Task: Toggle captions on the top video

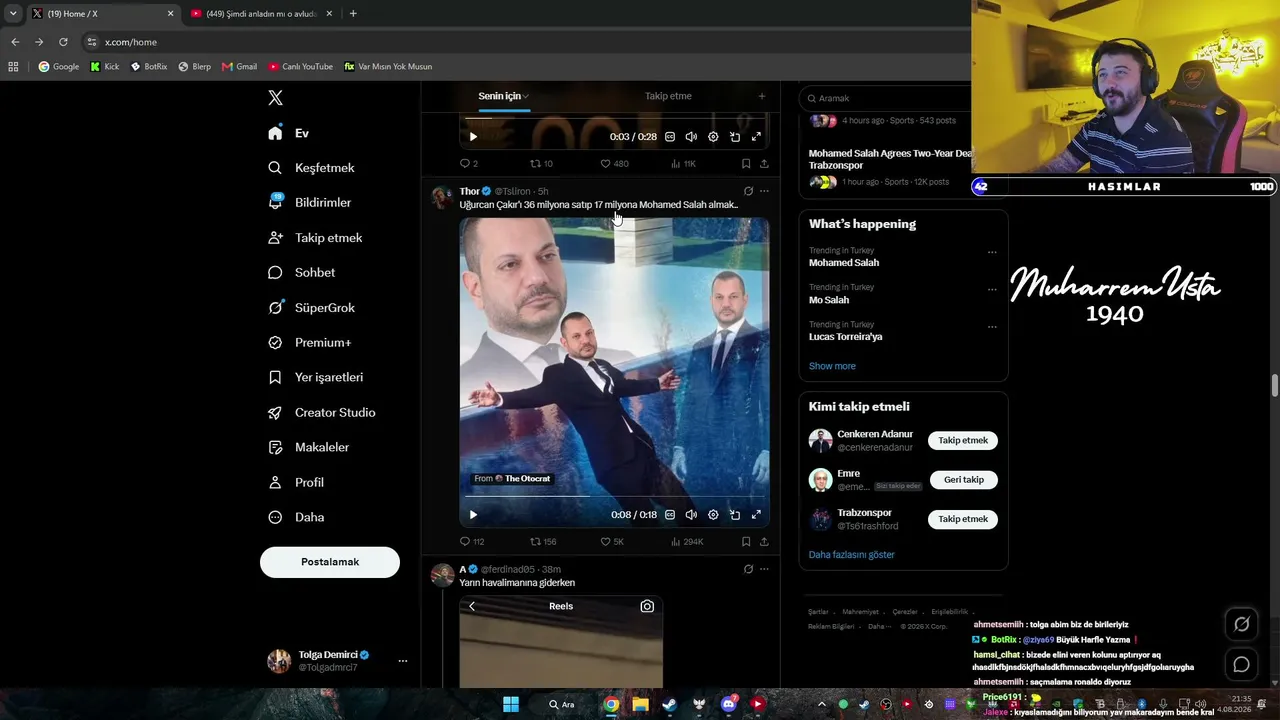Action: (670, 137)
